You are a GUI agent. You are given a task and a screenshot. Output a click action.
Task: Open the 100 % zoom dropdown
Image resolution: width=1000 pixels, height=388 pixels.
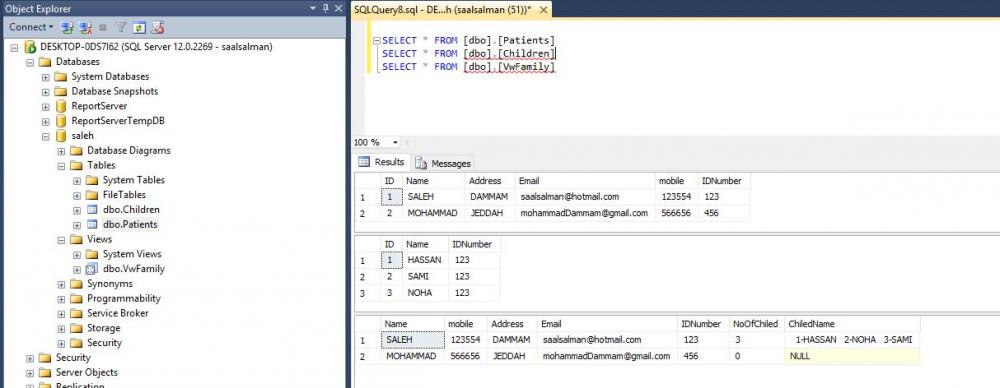tap(395, 142)
